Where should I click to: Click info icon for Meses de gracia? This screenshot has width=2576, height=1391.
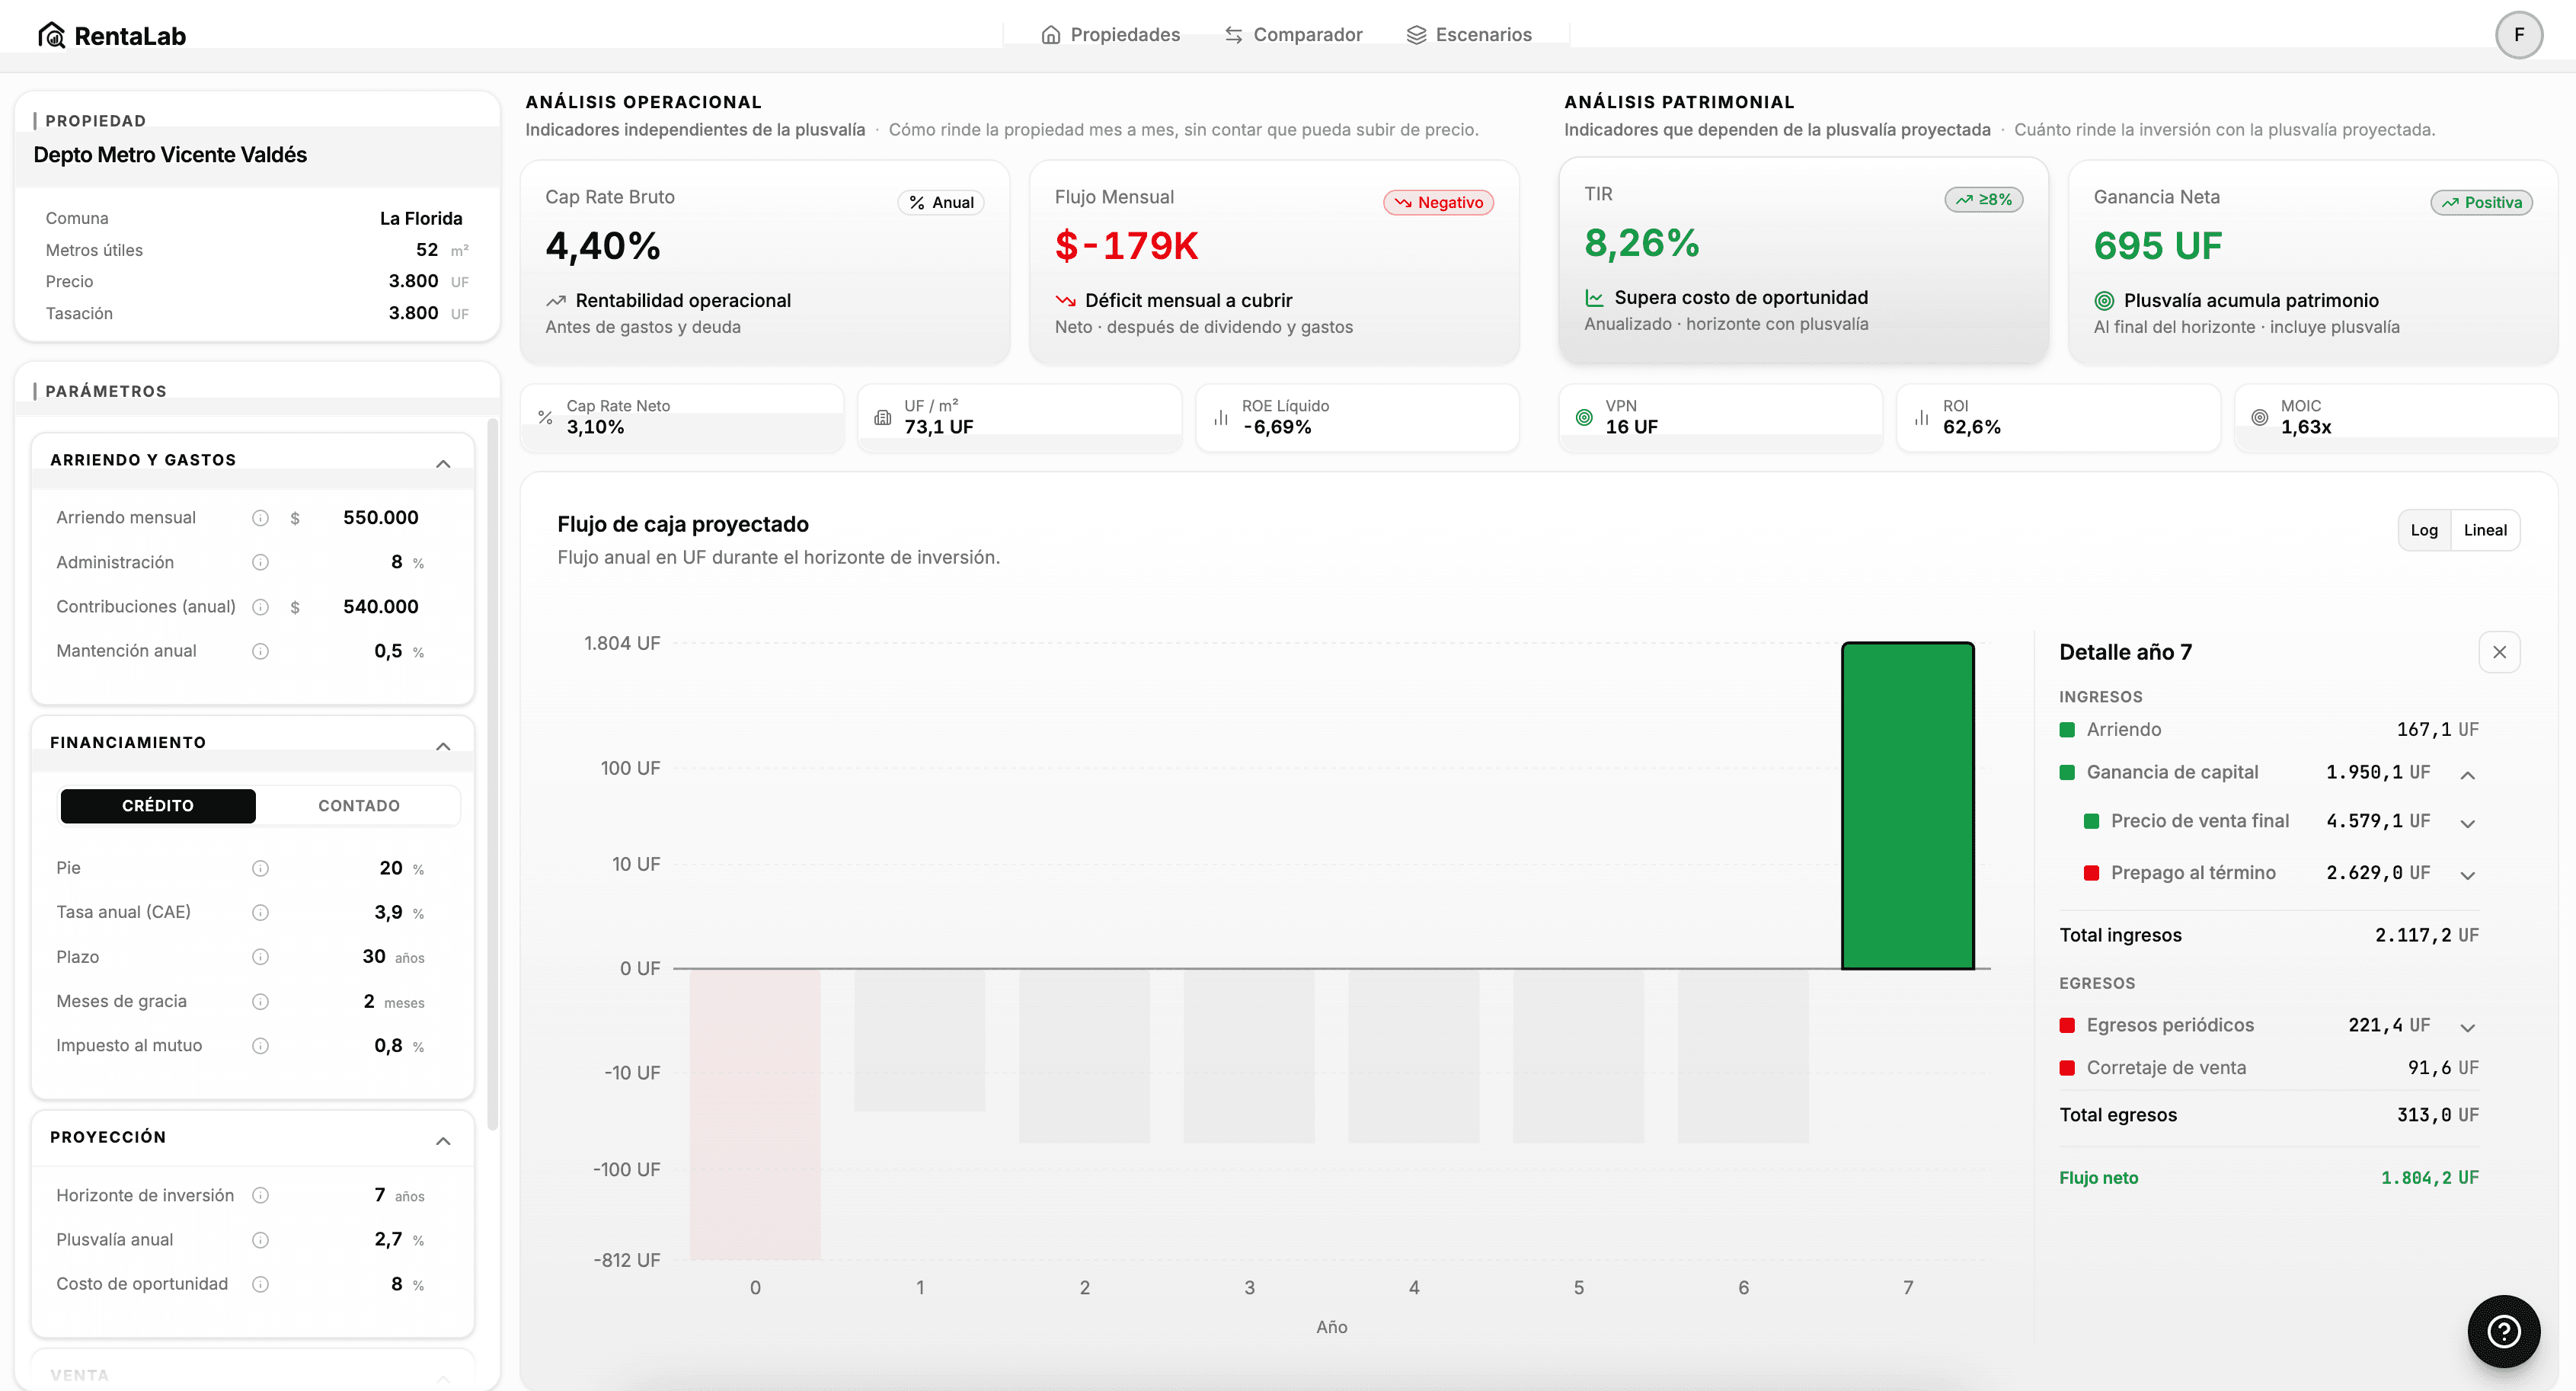pos(260,1001)
